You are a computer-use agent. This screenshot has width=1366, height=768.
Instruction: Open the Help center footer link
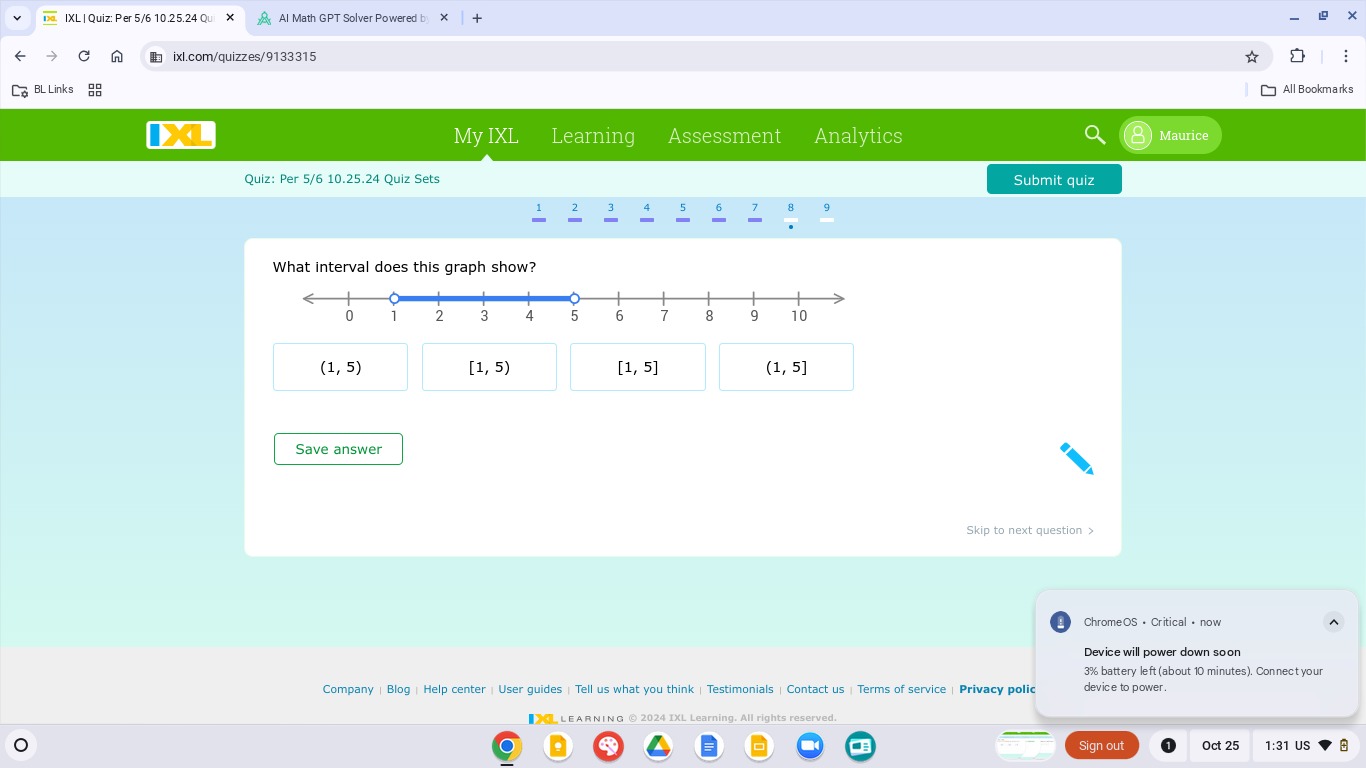(454, 689)
